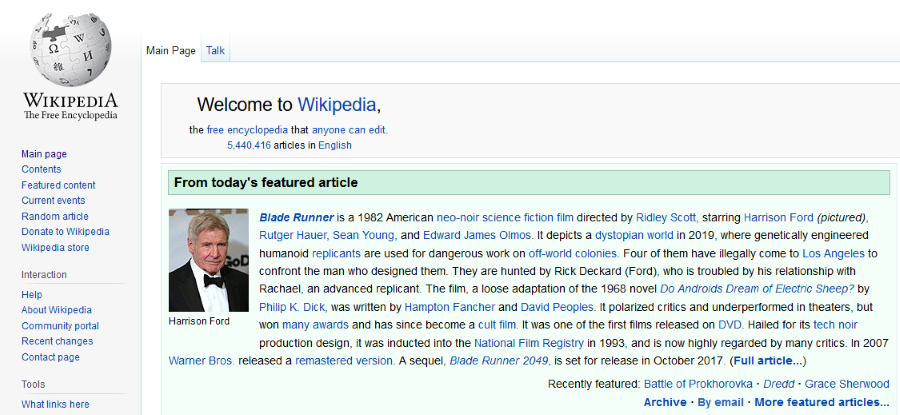Open the Ridley Scott link
The image size is (900, 415).
666,218
